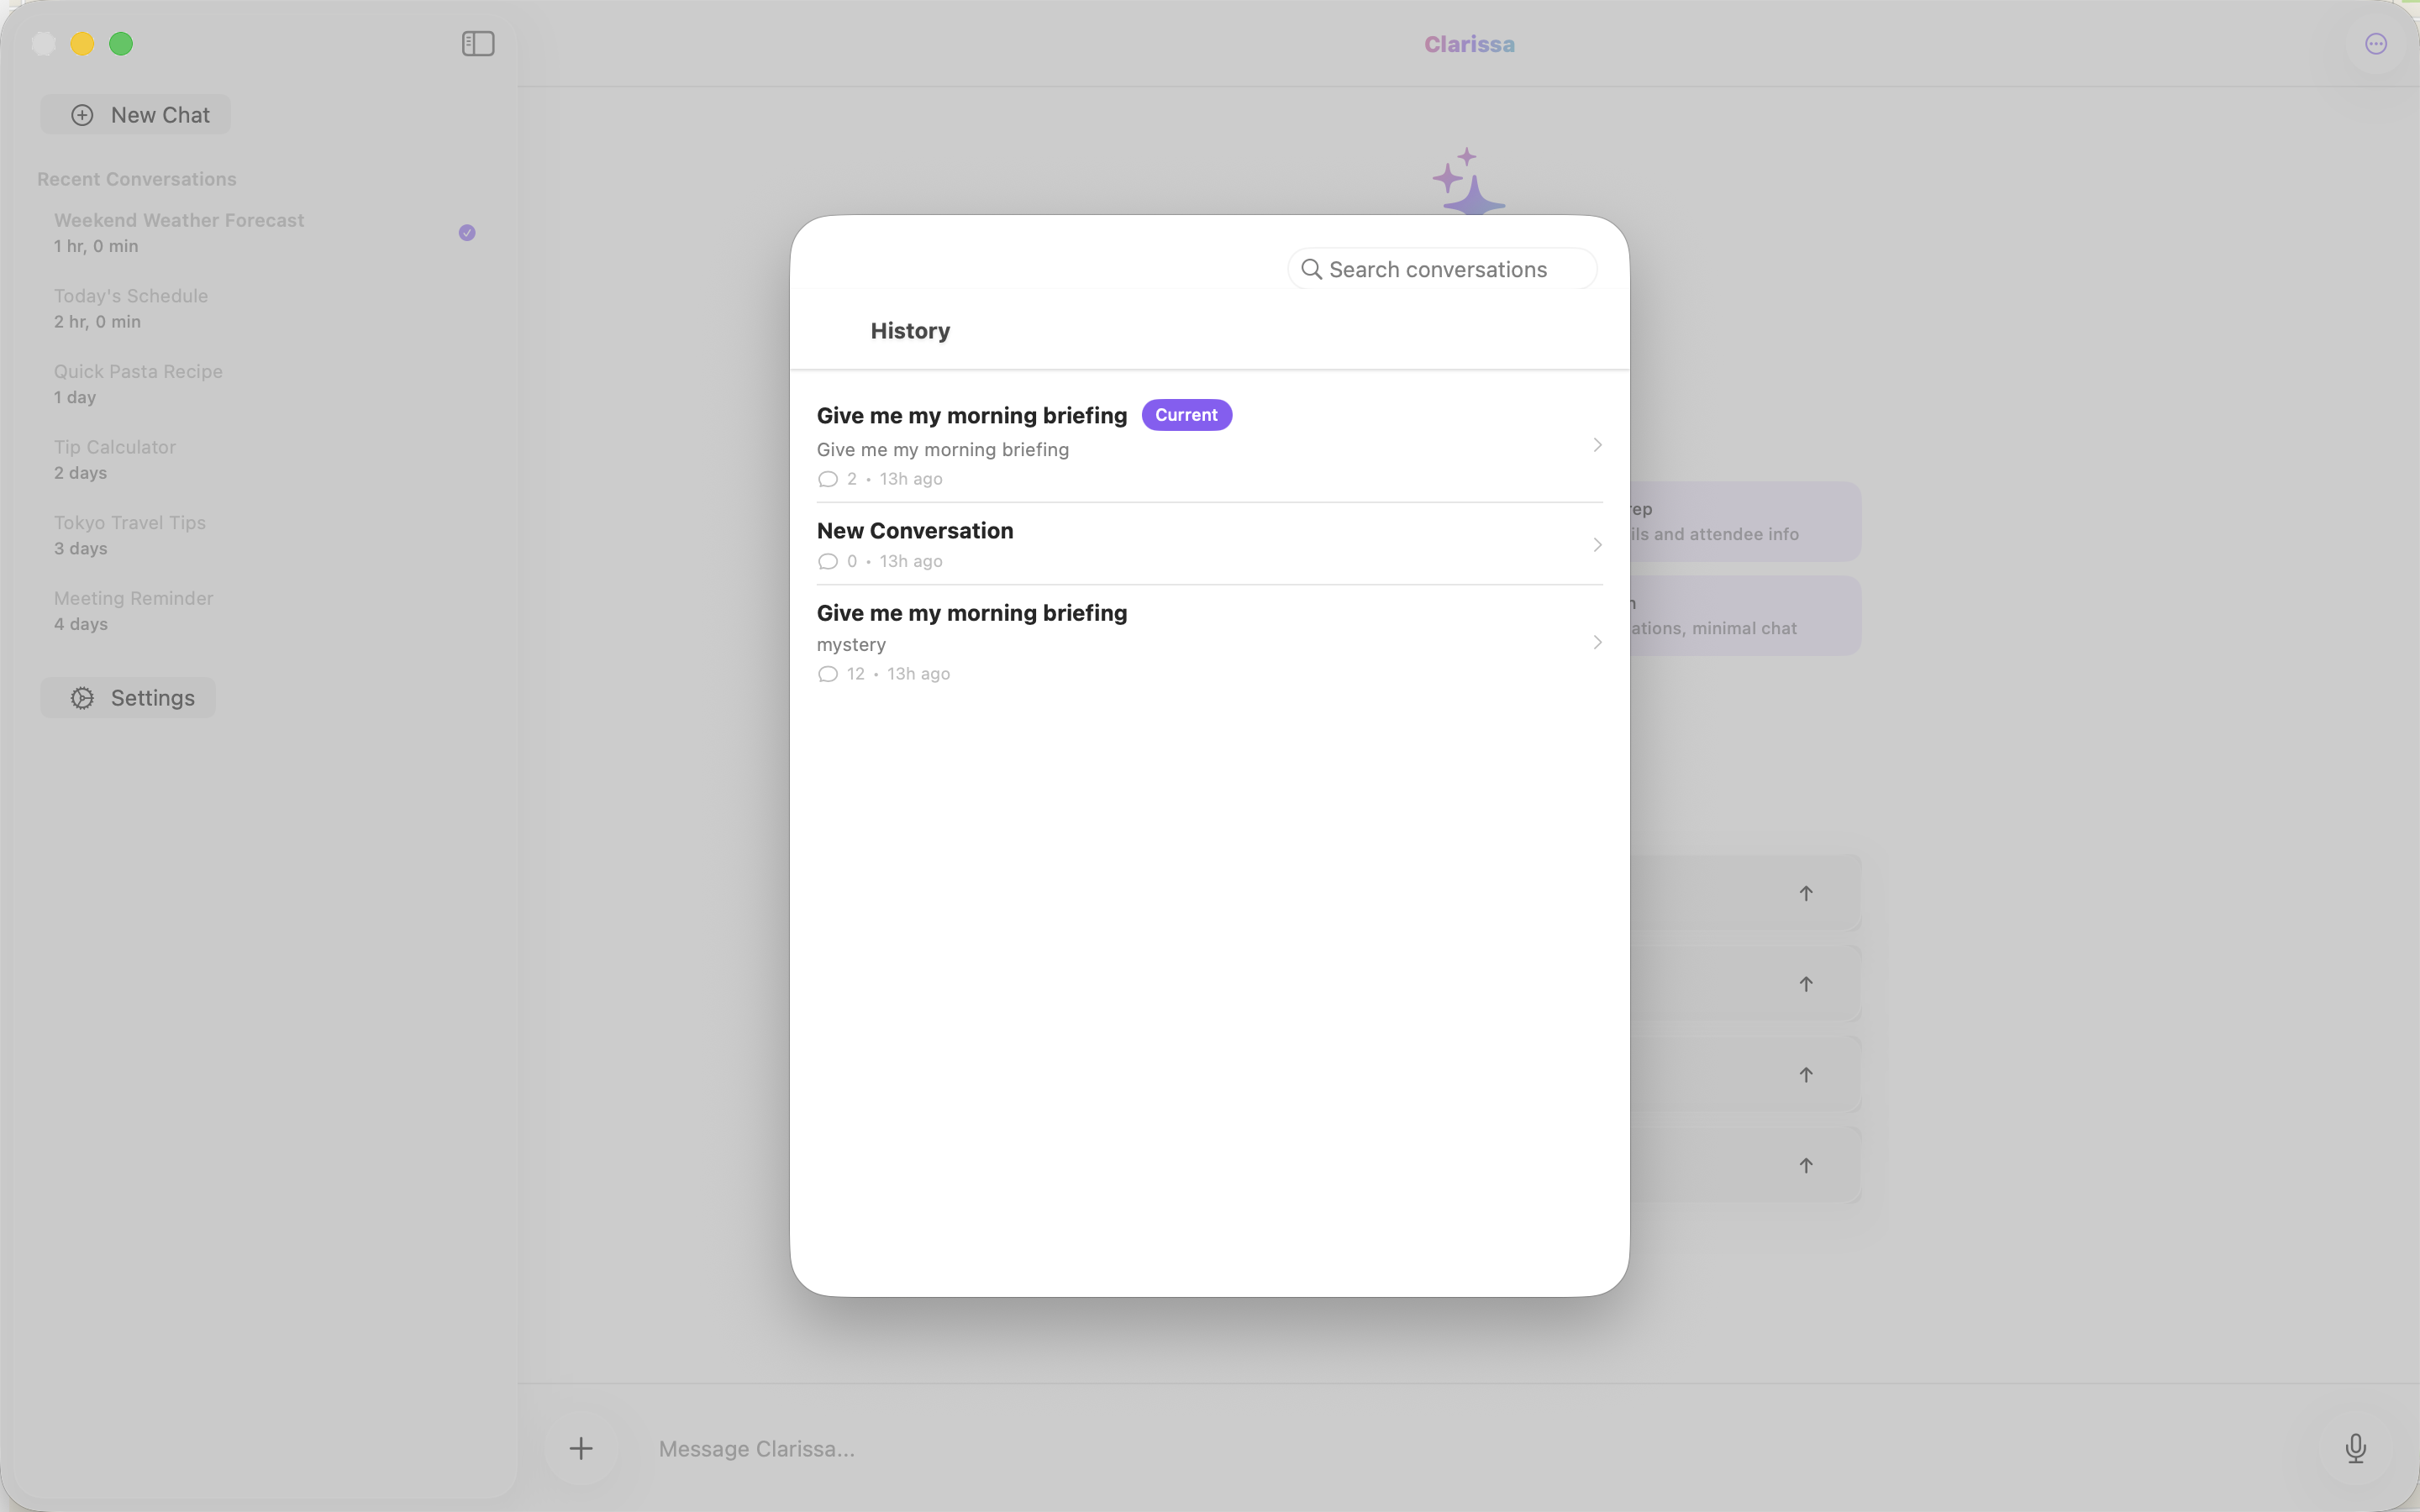This screenshot has height=1512, width=2420.
Task: Toggle the sidebar panel icon
Action: click(478, 44)
